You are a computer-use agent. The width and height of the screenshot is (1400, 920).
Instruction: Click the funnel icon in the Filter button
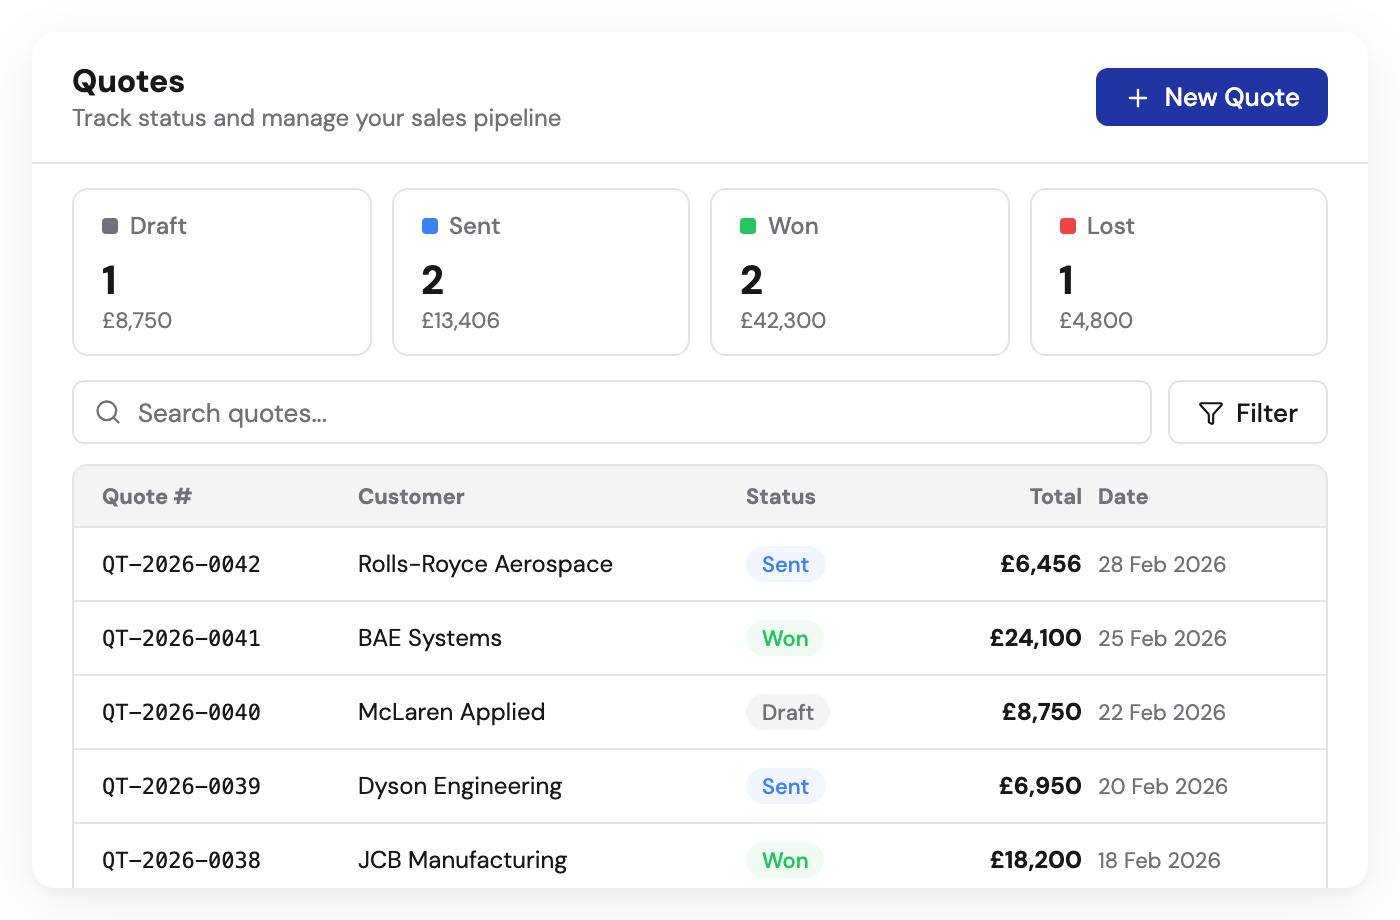[x=1211, y=412]
